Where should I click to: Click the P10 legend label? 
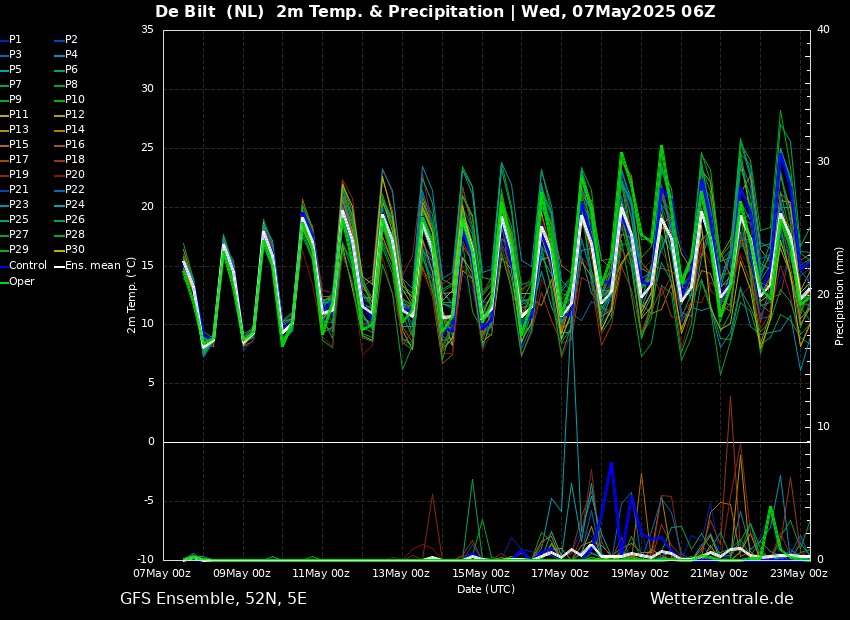point(75,100)
